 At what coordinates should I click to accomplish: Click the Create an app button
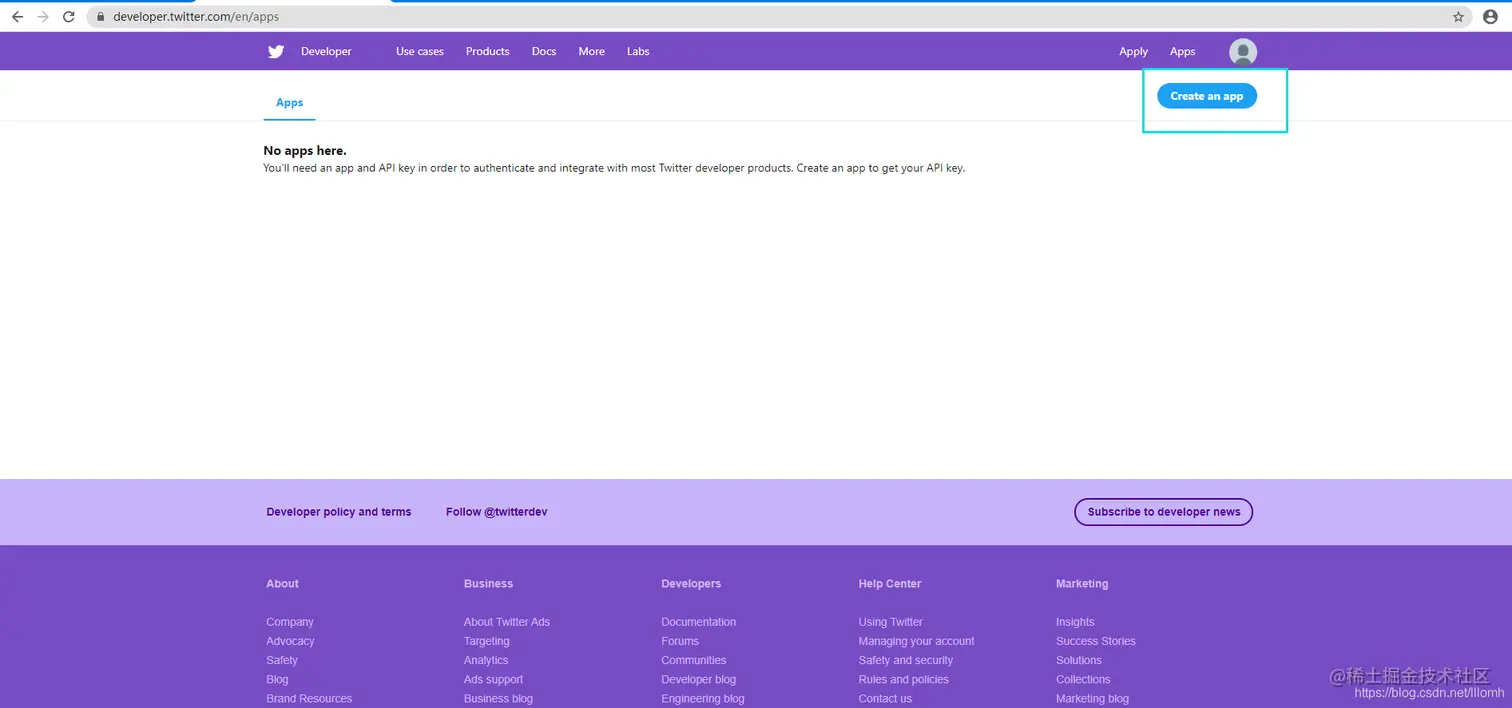tap(1207, 96)
